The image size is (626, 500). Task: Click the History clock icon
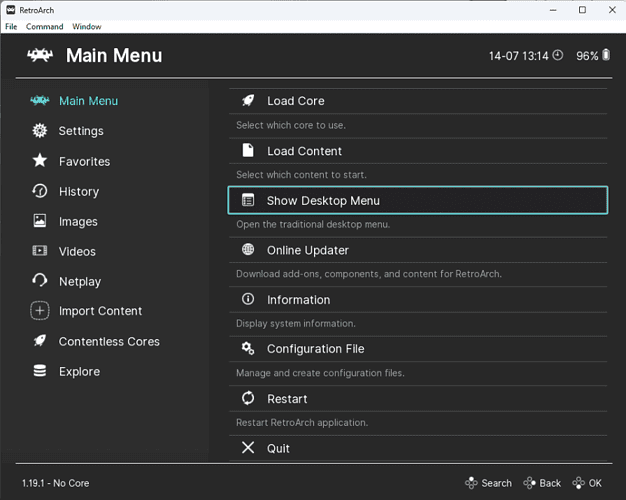point(40,191)
